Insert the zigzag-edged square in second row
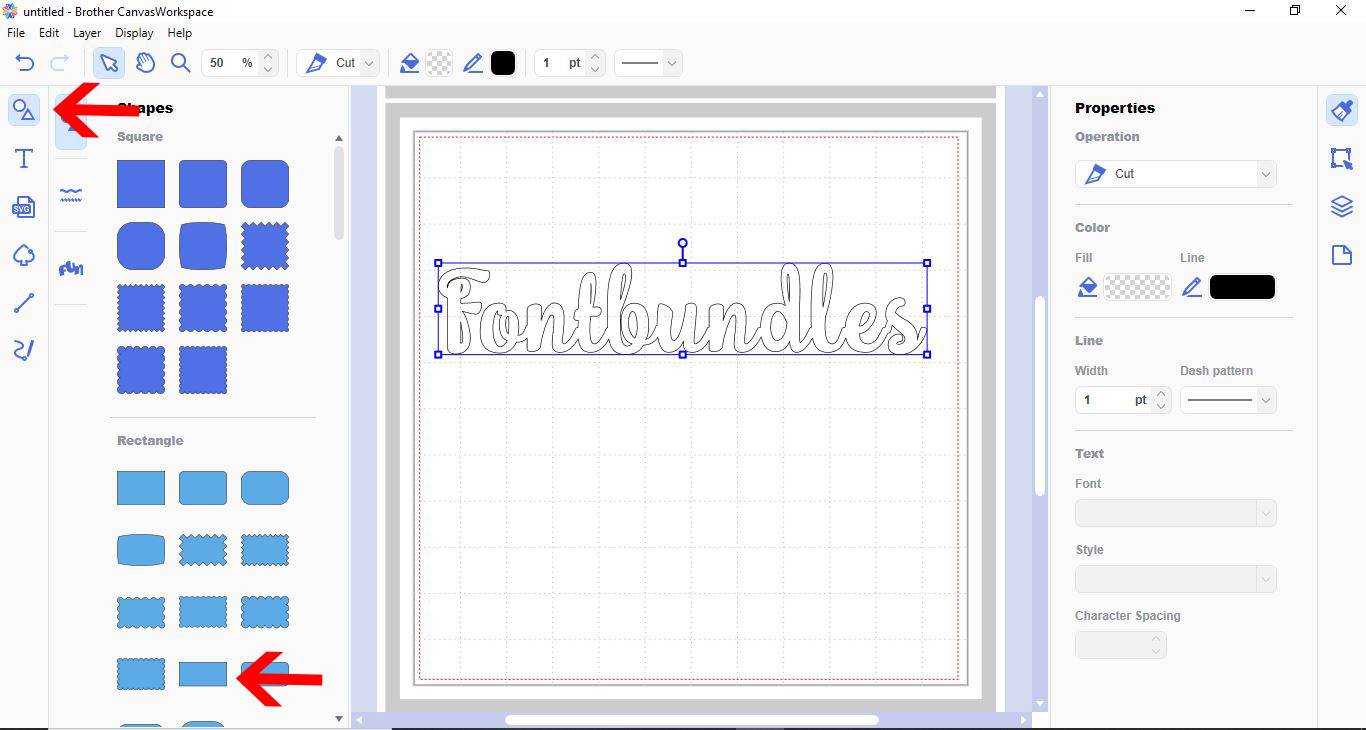 (265, 246)
